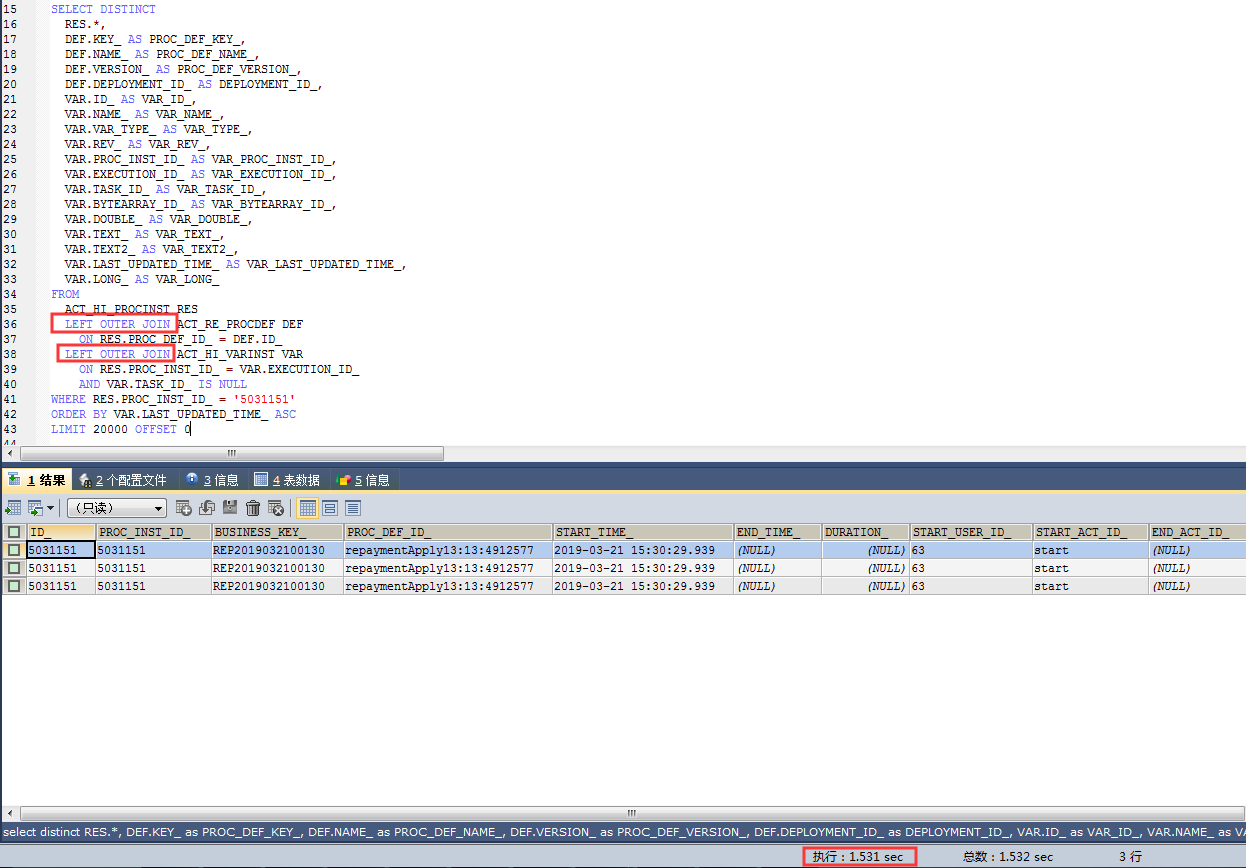Add a new row to the result grid
The height and width of the screenshot is (868, 1246).
(x=184, y=508)
